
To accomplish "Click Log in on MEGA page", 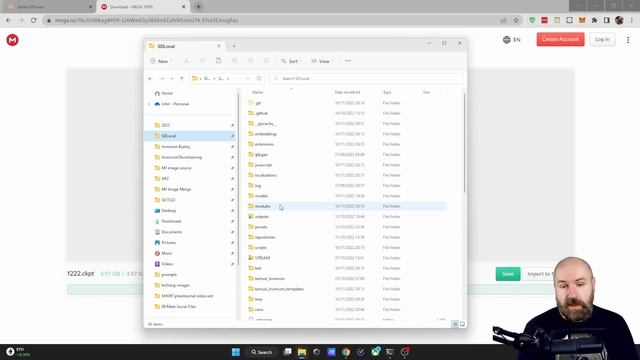I will 602,39.
